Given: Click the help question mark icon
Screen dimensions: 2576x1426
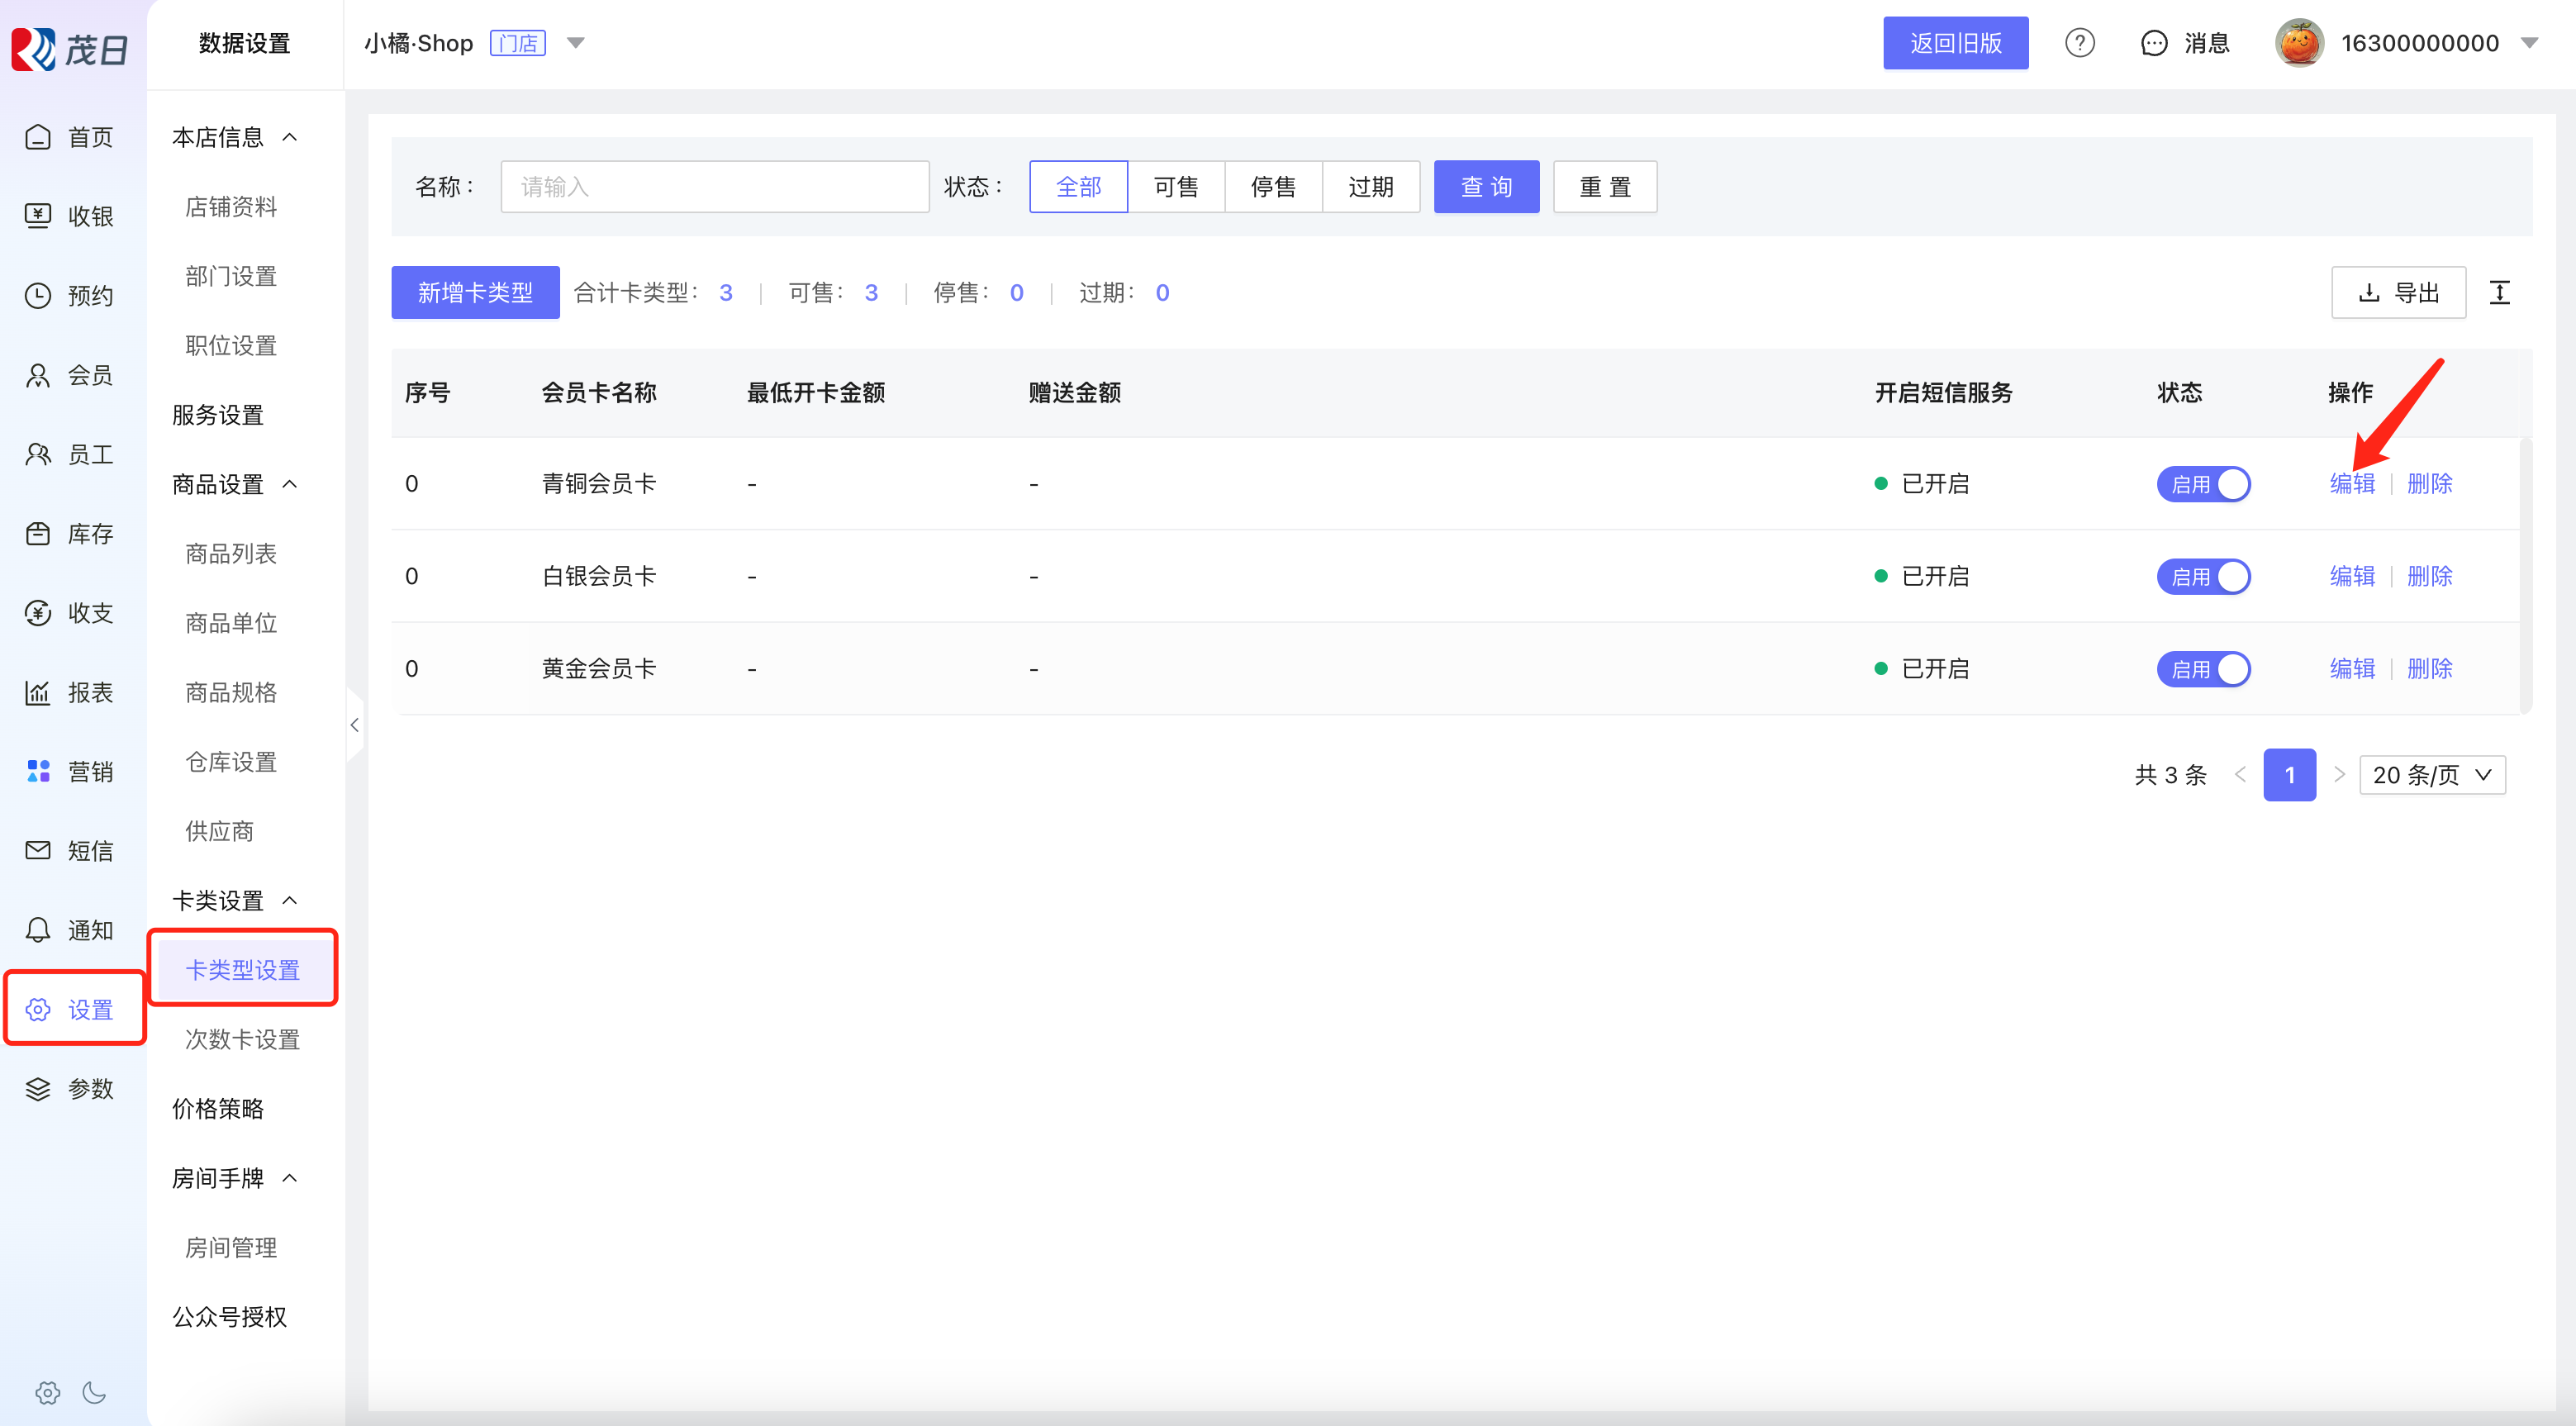Looking at the screenshot, I should (2079, 43).
